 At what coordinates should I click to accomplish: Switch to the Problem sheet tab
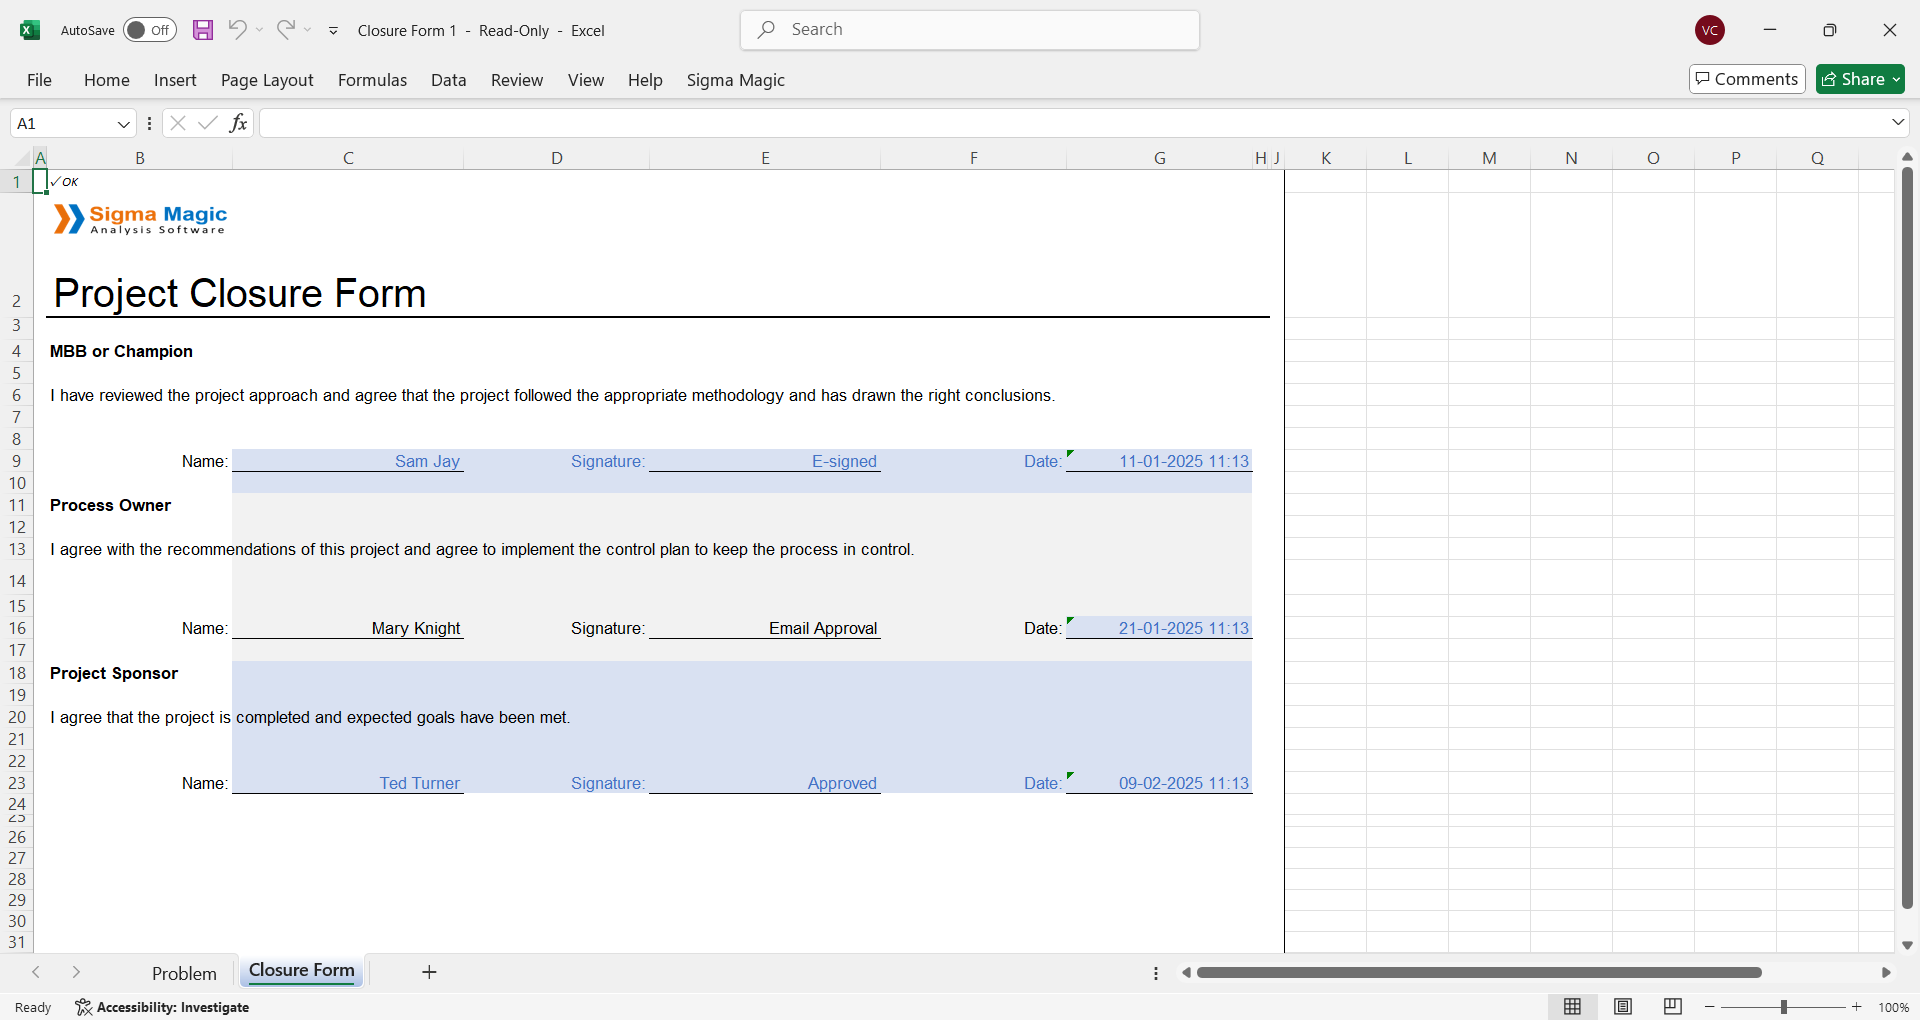[x=184, y=973]
